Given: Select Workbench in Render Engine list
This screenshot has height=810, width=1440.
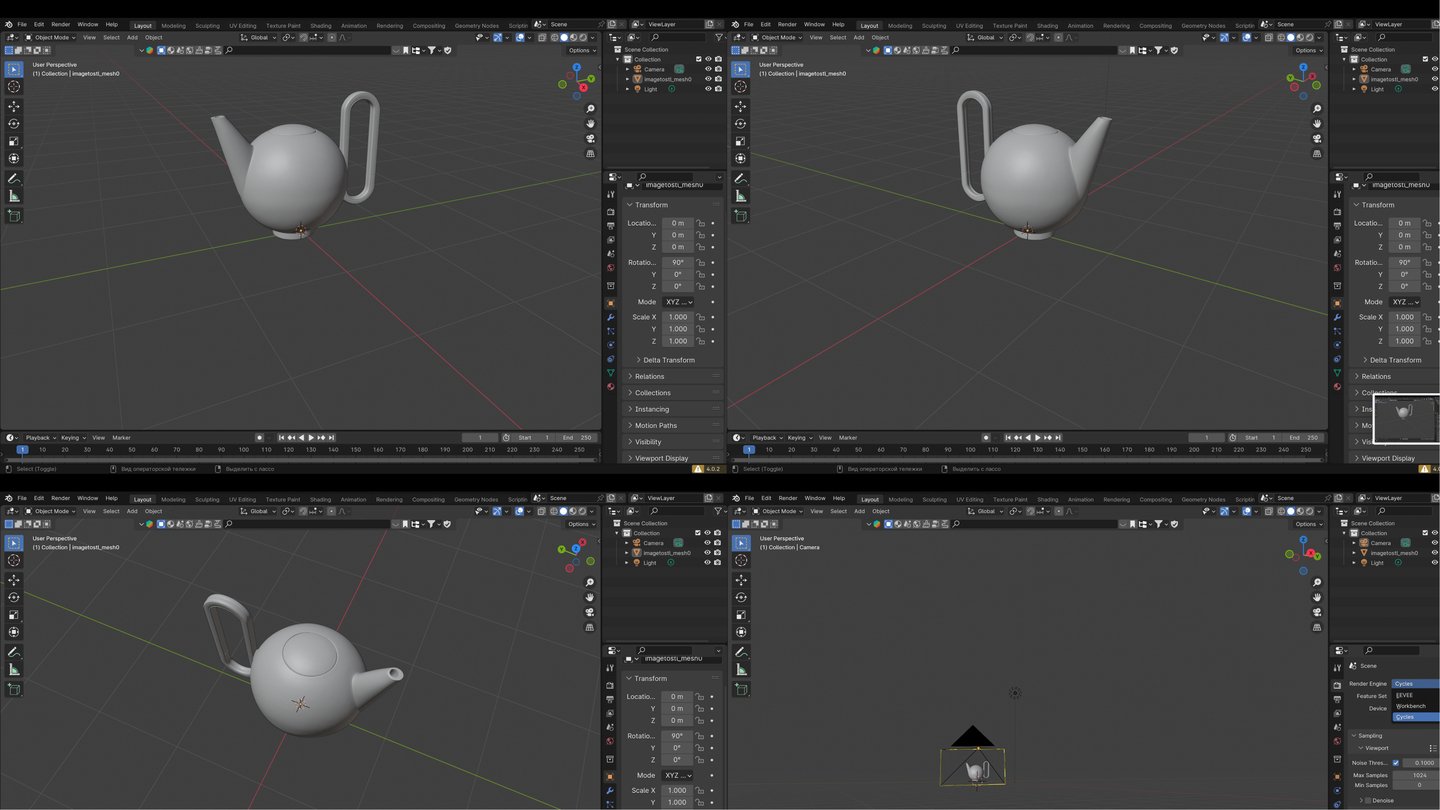Looking at the screenshot, I should pyautogui.click(x=1416, y=706).
